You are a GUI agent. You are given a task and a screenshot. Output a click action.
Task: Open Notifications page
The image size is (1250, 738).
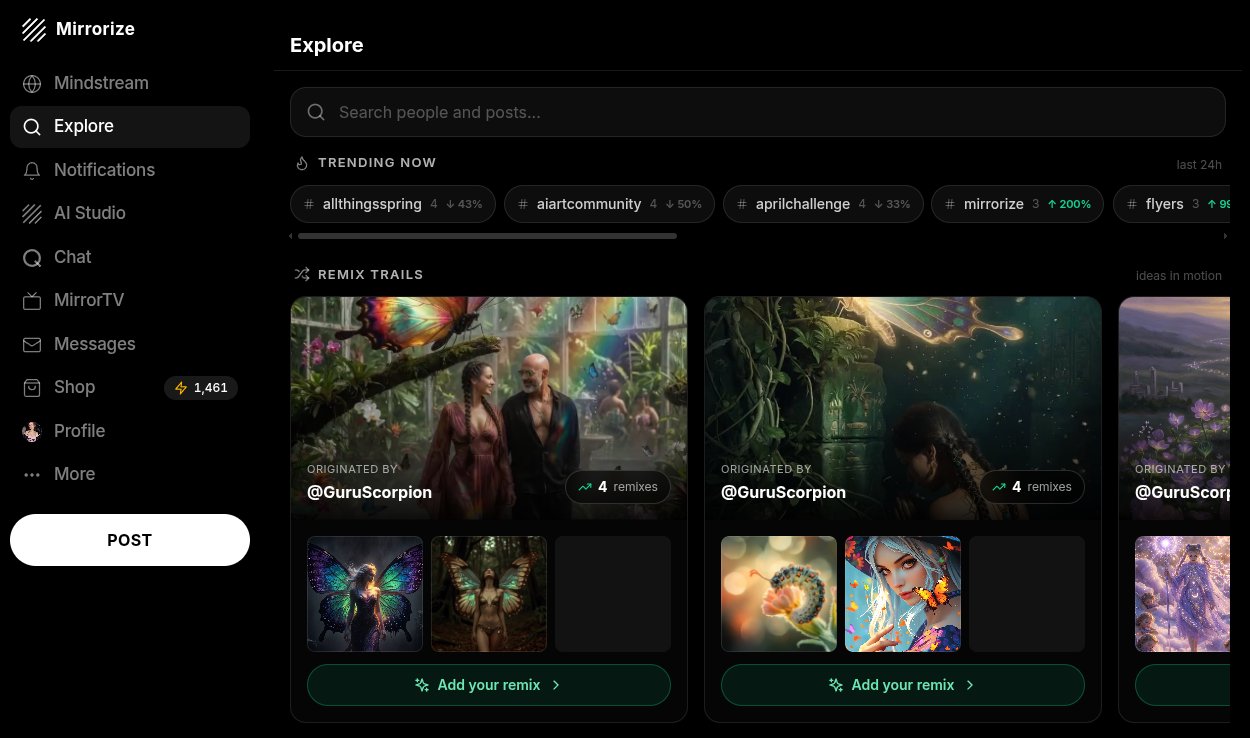[130, 170]
